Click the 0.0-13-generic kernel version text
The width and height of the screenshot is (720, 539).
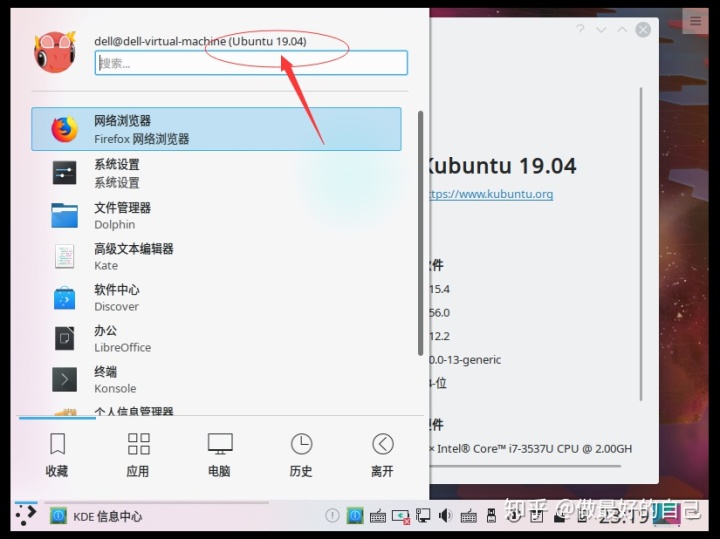465,359
